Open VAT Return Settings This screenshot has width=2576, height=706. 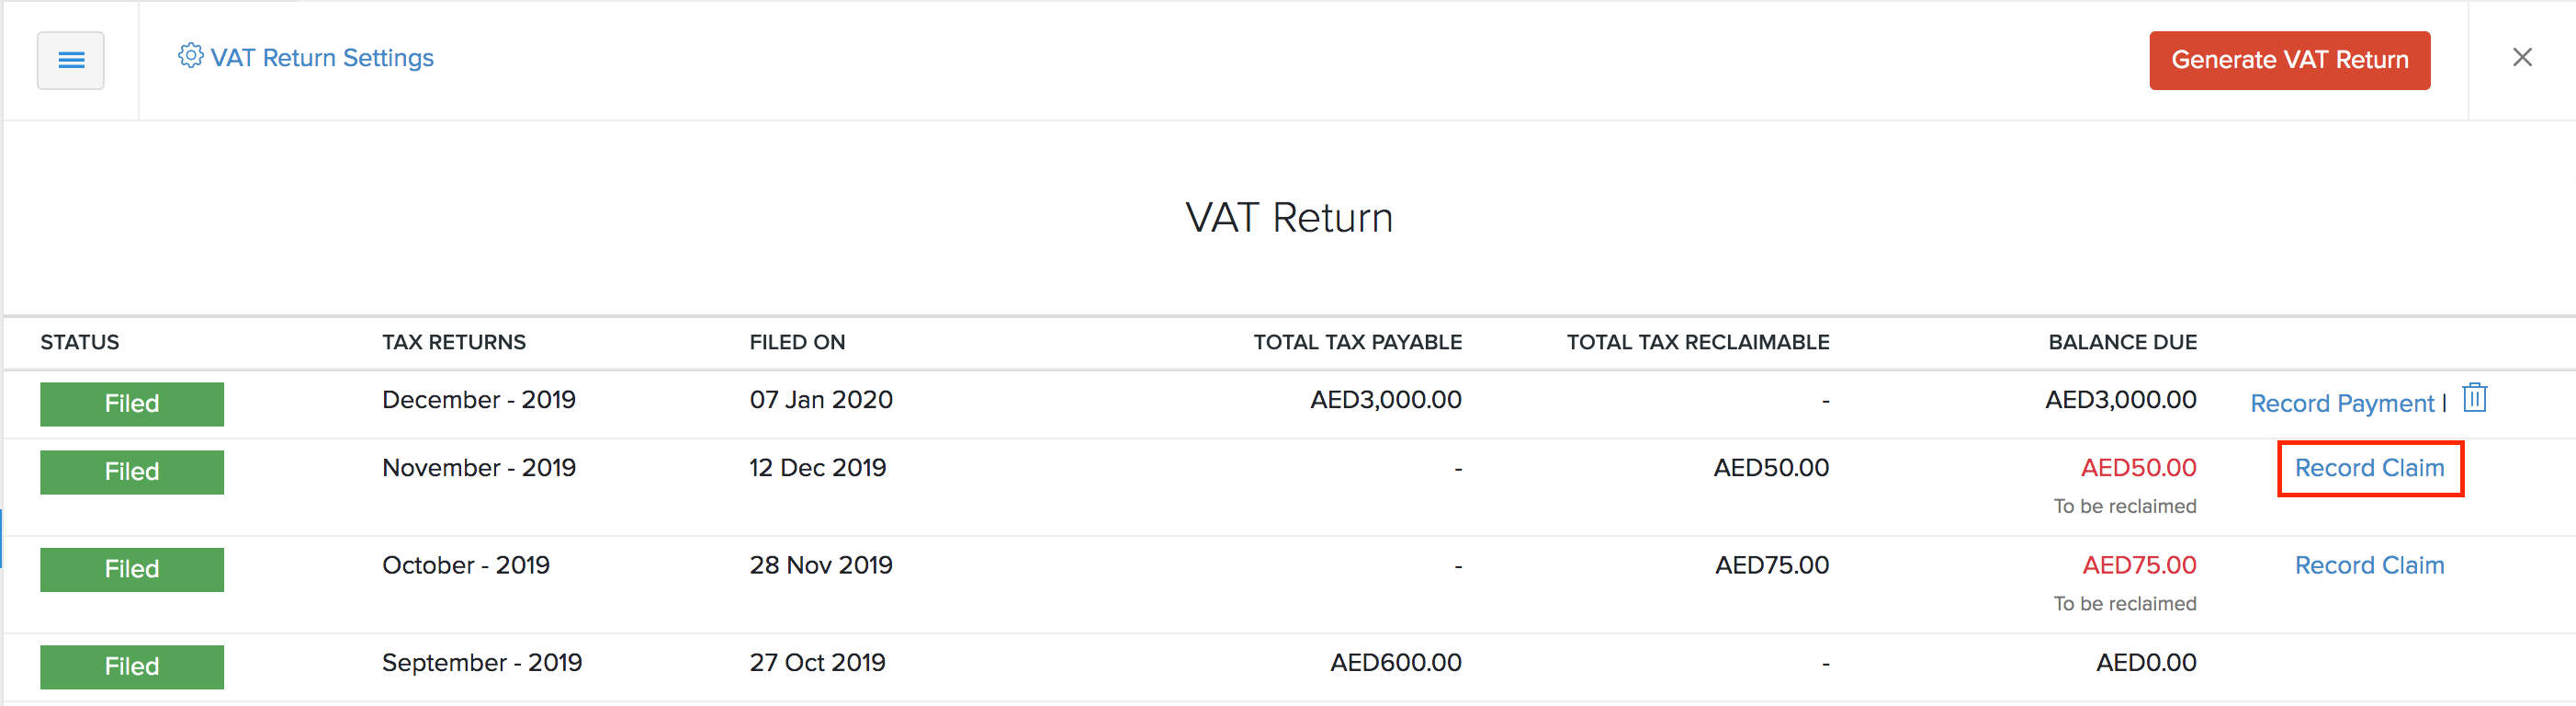click(x=320, y=57)
